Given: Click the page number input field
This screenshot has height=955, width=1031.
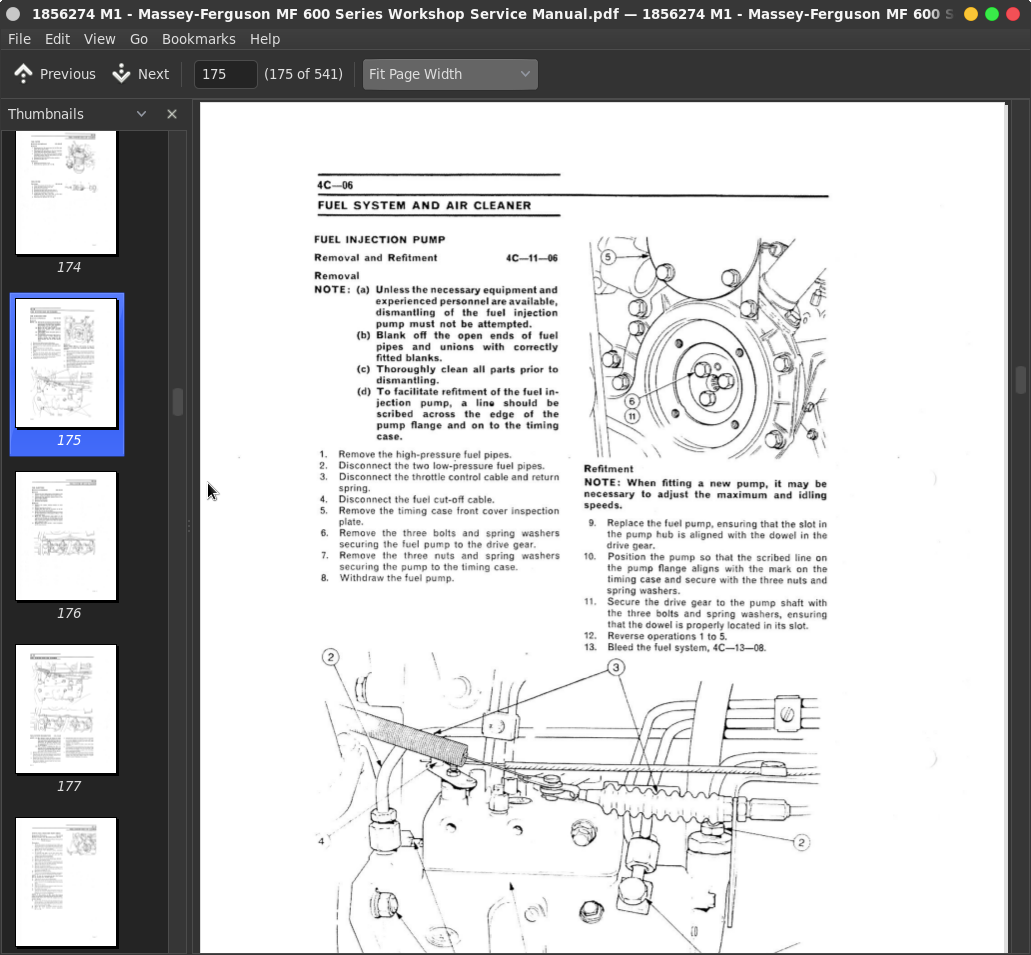Looking at the screenshot, I should [x=225, y=74].
